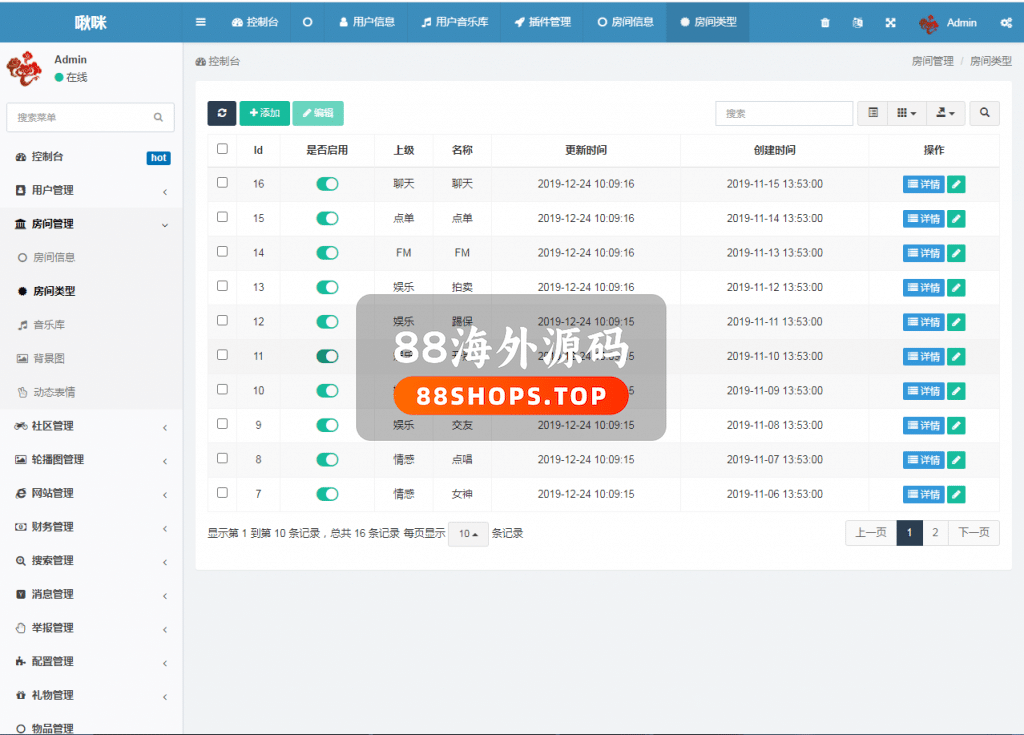Check the select-all checkbox in table header
The image size is (1024, 735).
(x=222, y=149)
